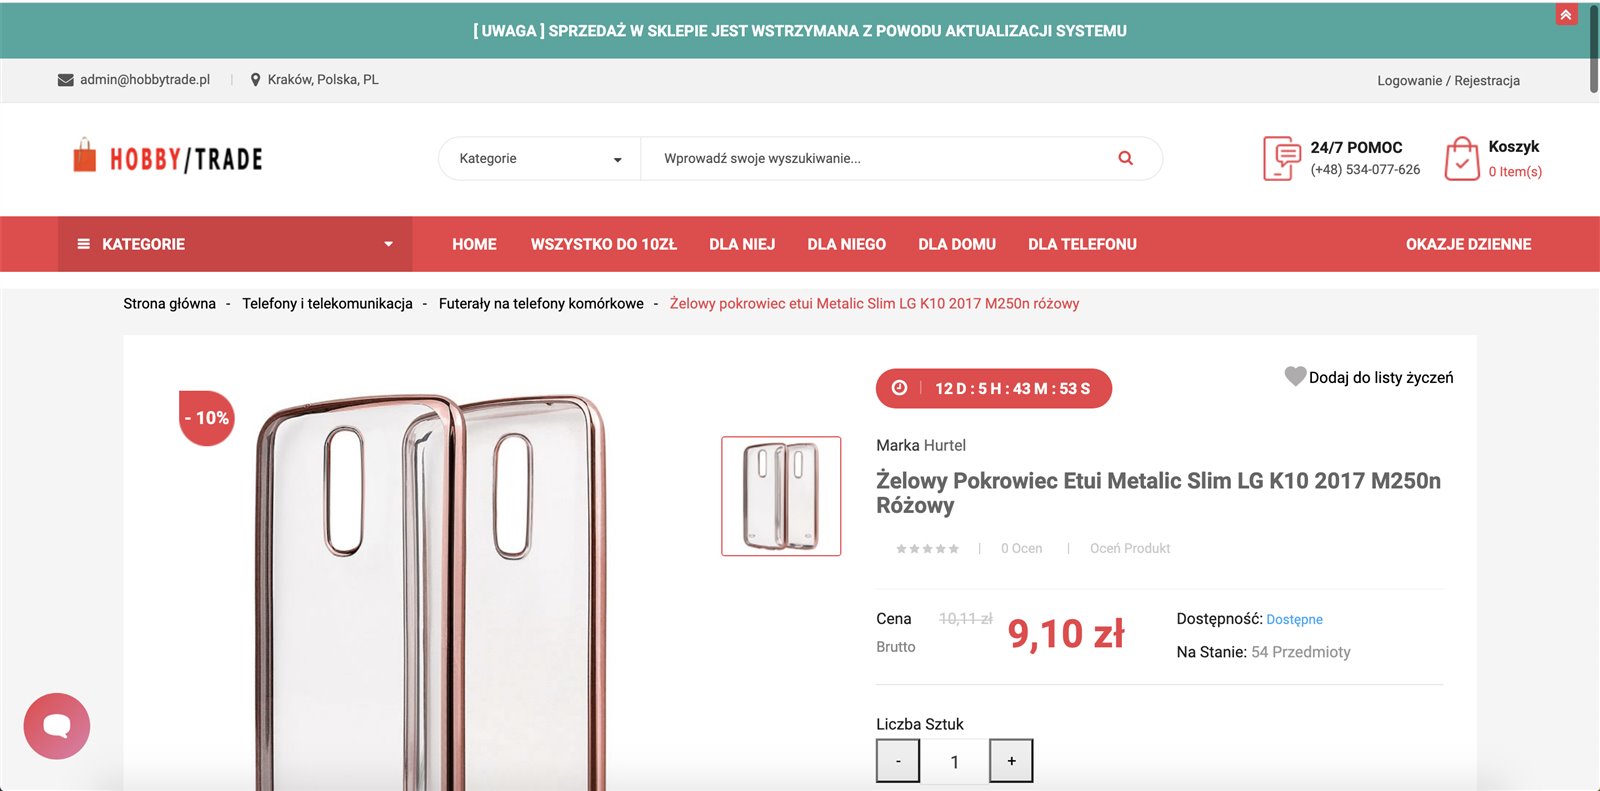The image size is (1600, 791).
Task: Click the 24/7 help chat icon
Action: 1281,159
